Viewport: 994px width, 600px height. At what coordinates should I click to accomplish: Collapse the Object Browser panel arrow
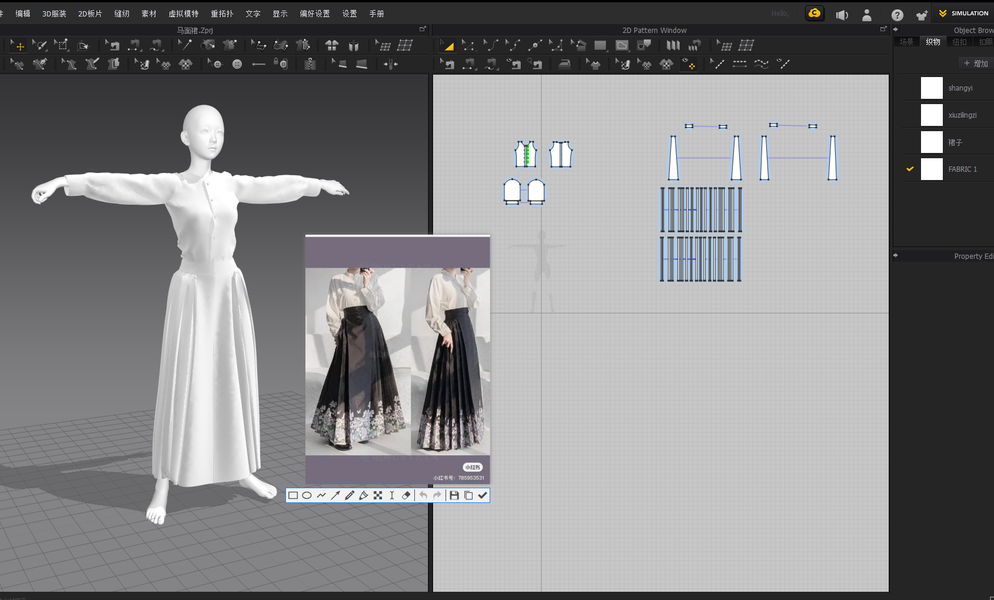coord(896,30)
